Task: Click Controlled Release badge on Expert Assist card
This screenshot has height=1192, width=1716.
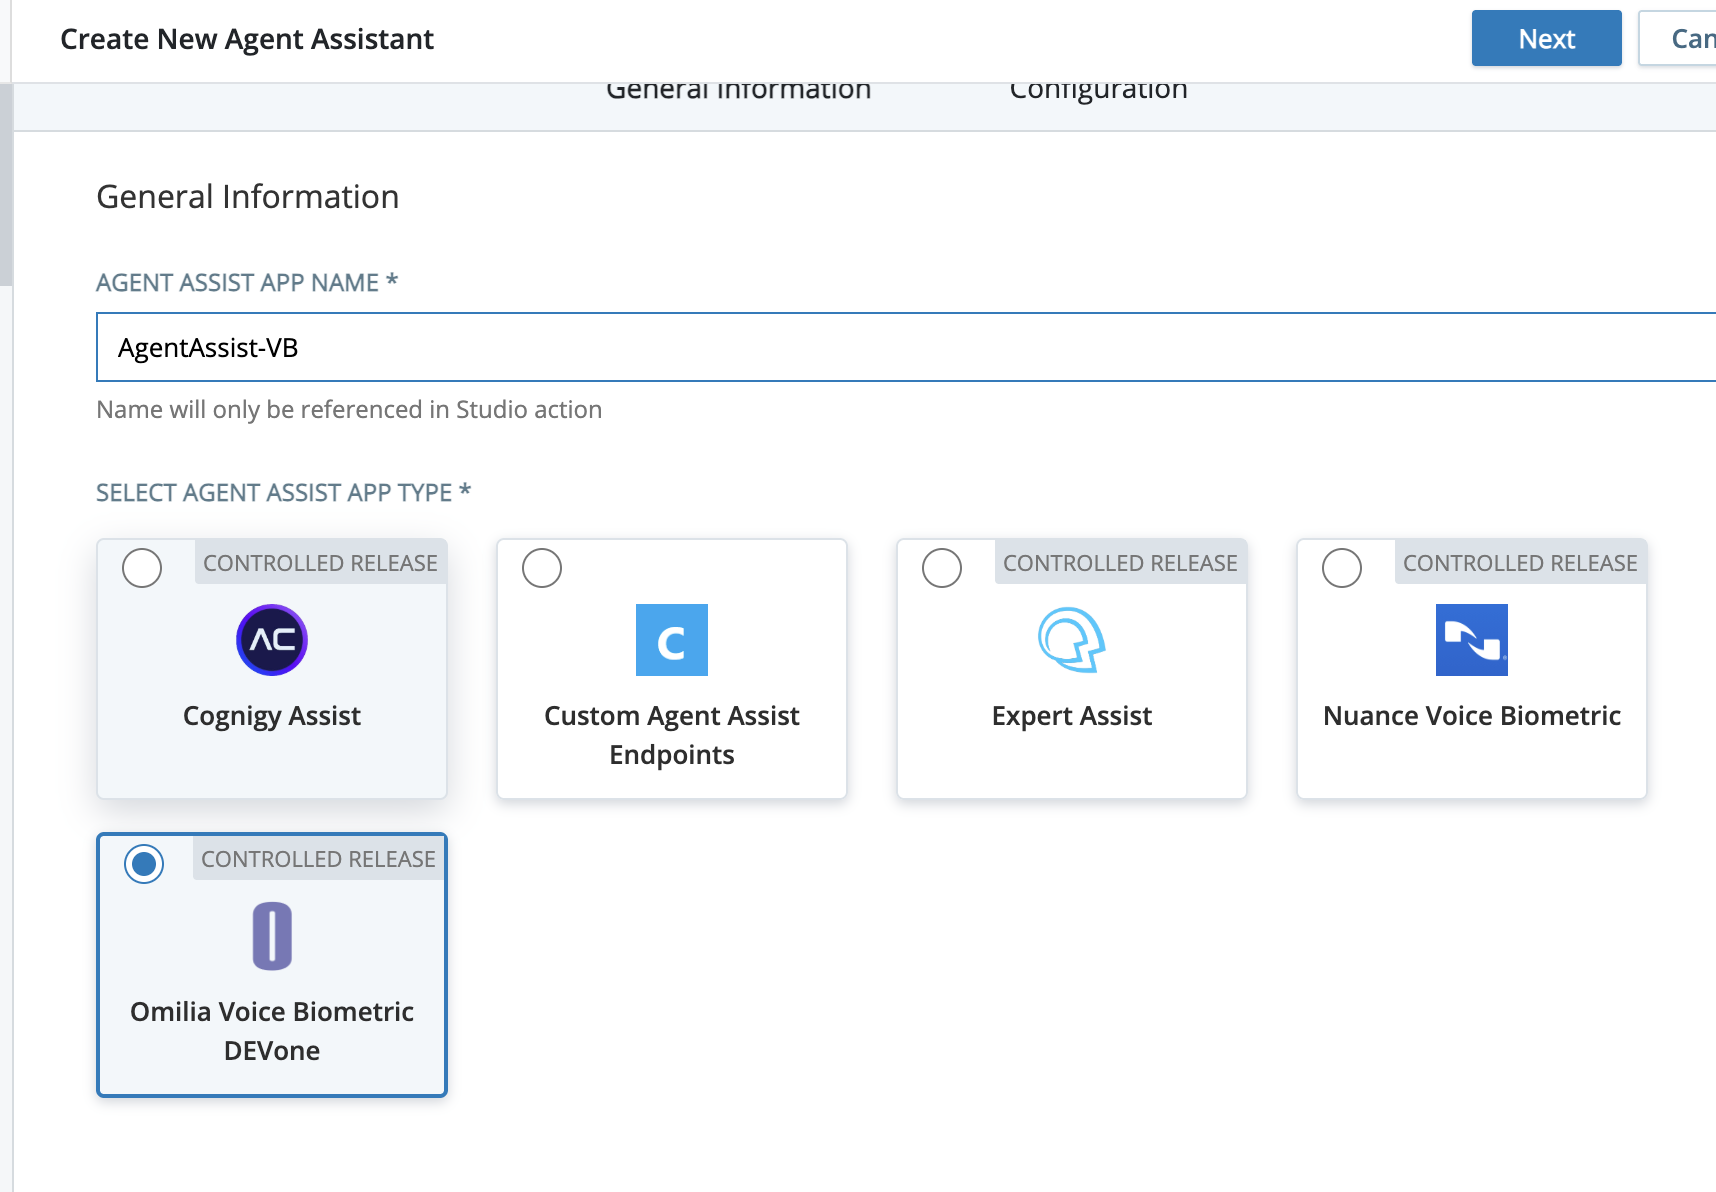Action: (1120, 563)
